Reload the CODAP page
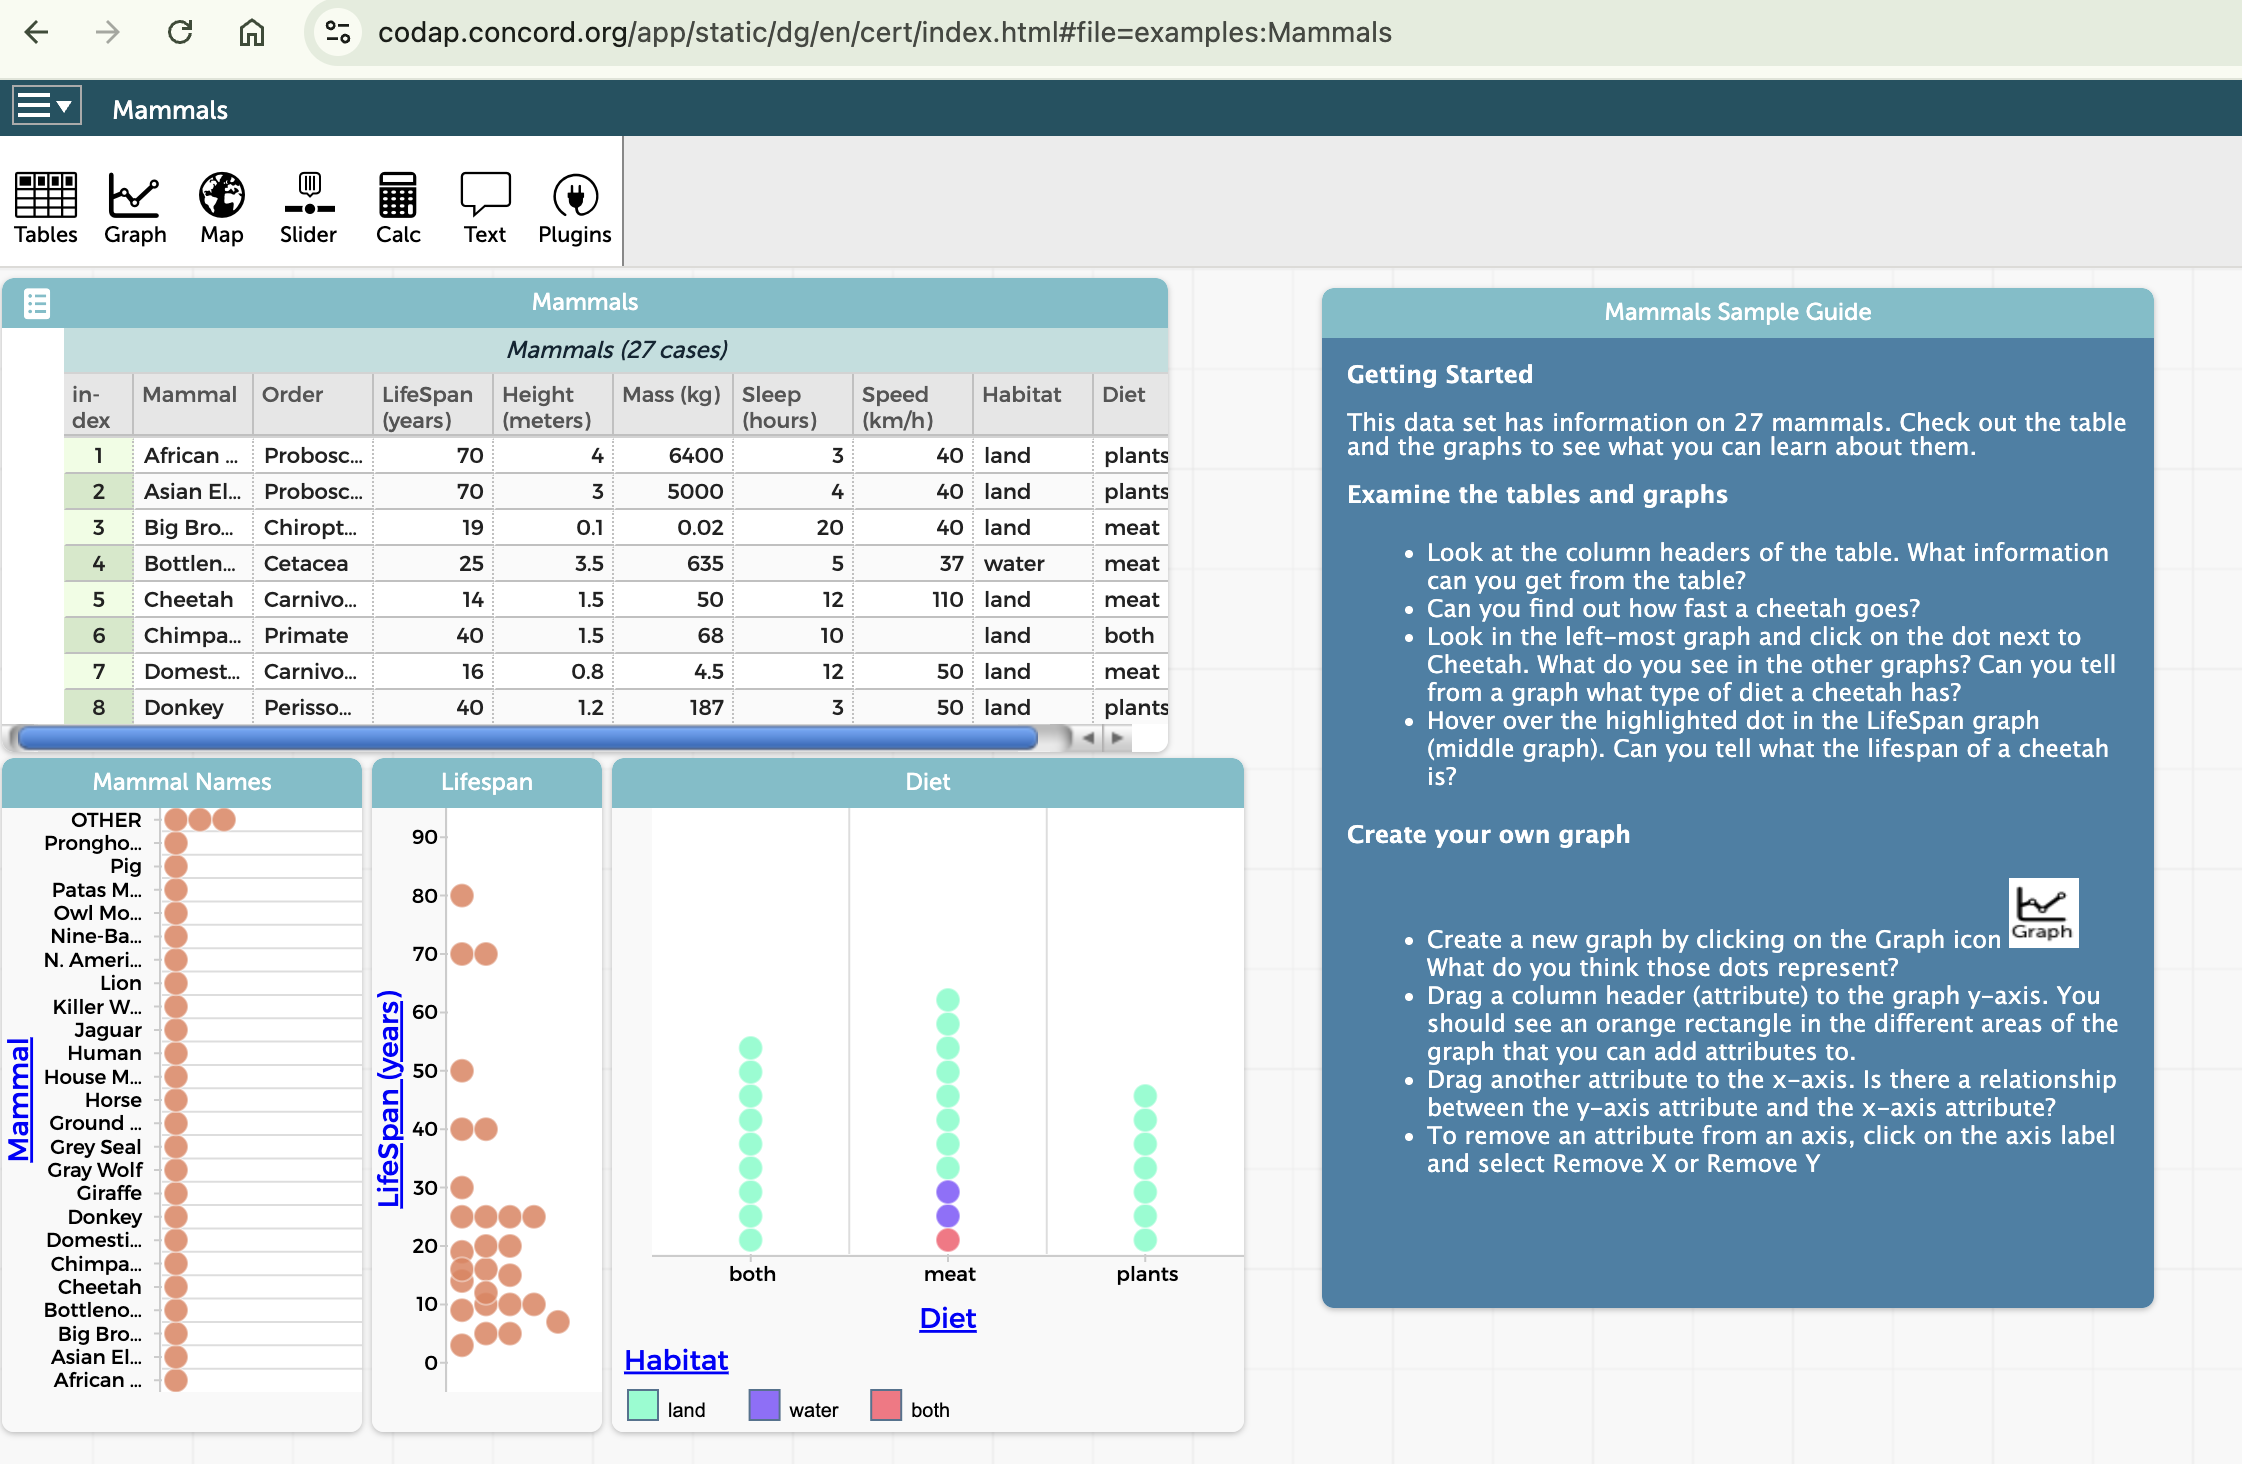Image resolution: width=2242 pixels, height=1464 pixels. tap(180, 32)
